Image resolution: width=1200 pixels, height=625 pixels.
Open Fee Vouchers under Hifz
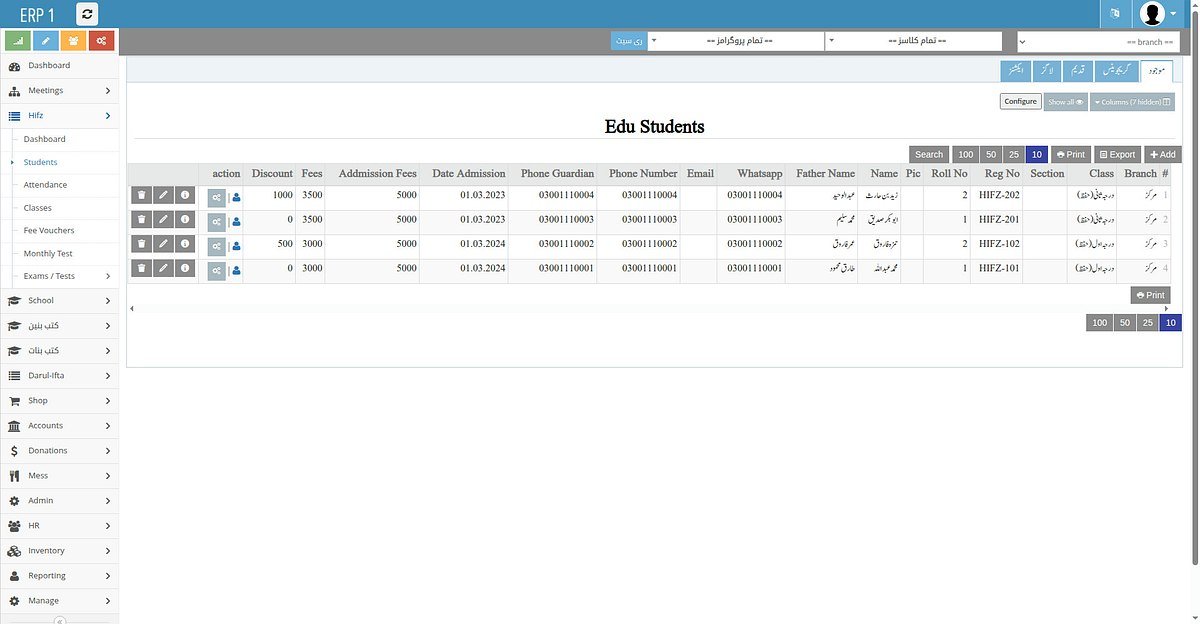[x=64, y=230]
